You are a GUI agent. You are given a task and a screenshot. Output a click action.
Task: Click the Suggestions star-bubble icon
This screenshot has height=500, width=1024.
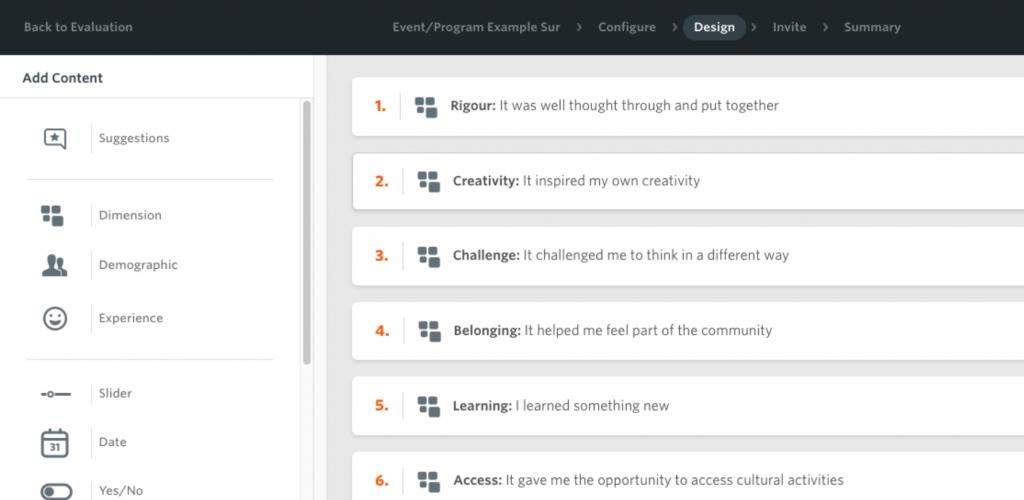55,138
